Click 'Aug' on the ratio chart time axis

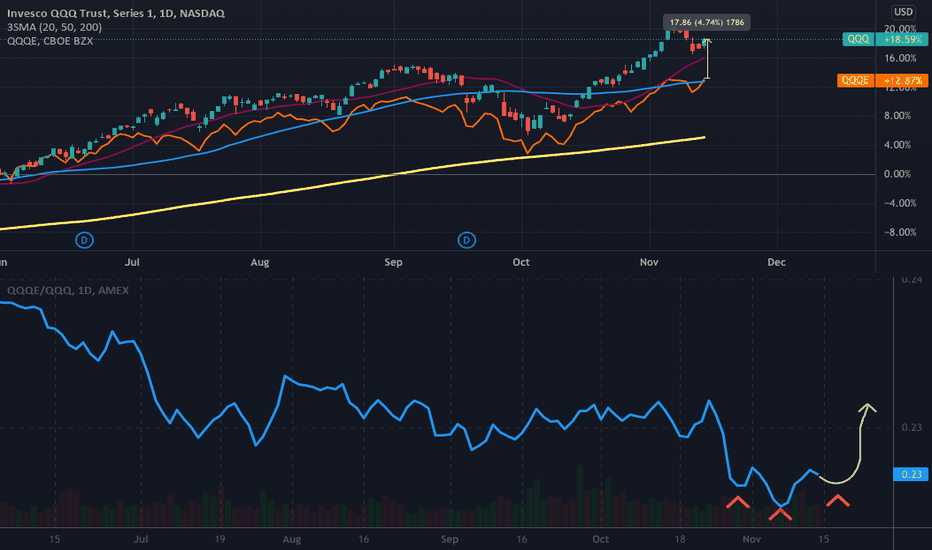pos(291,539)
